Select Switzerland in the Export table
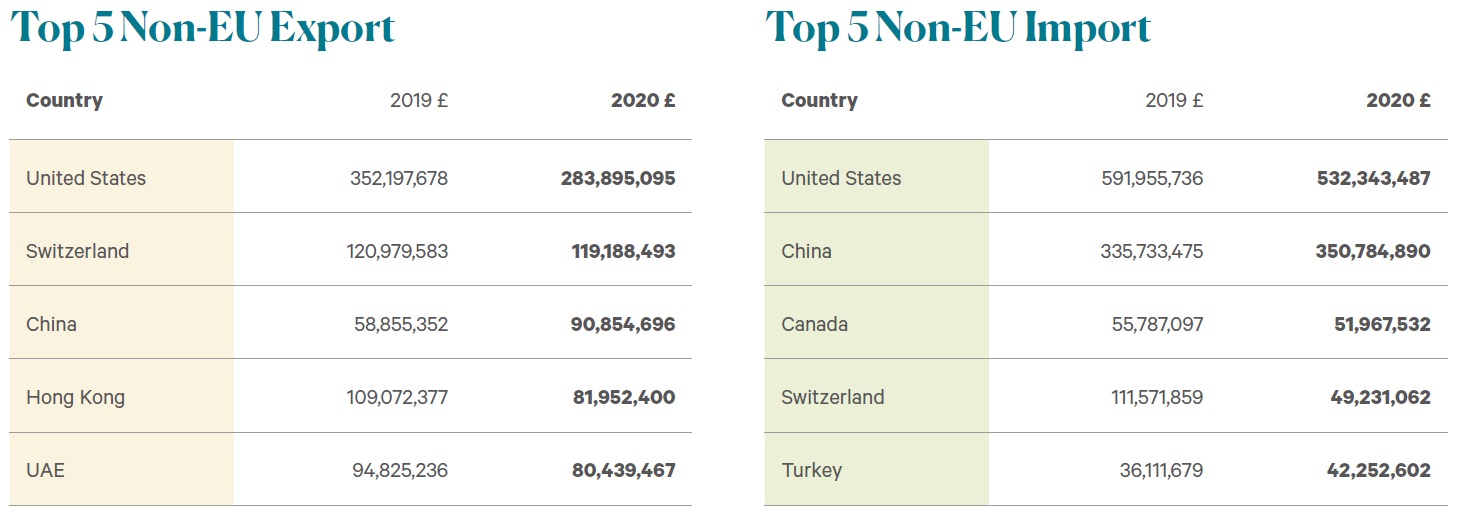The image size is (1461, 521). pos(78,251)
